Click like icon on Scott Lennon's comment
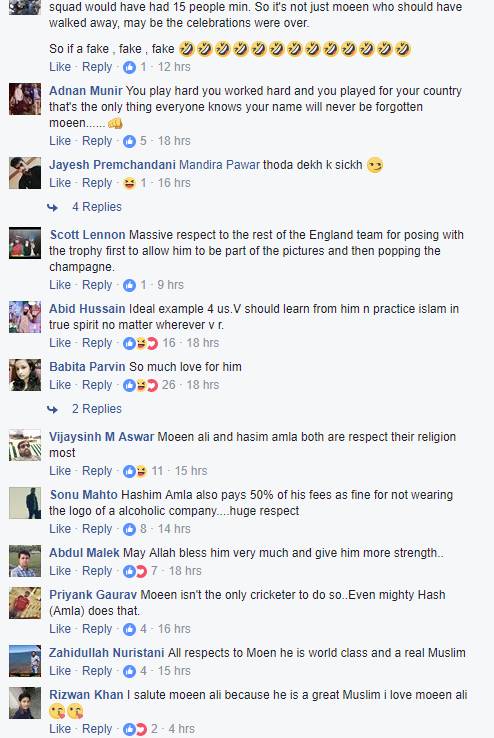This screenshot has width=494, height=738. pos(129,285)
